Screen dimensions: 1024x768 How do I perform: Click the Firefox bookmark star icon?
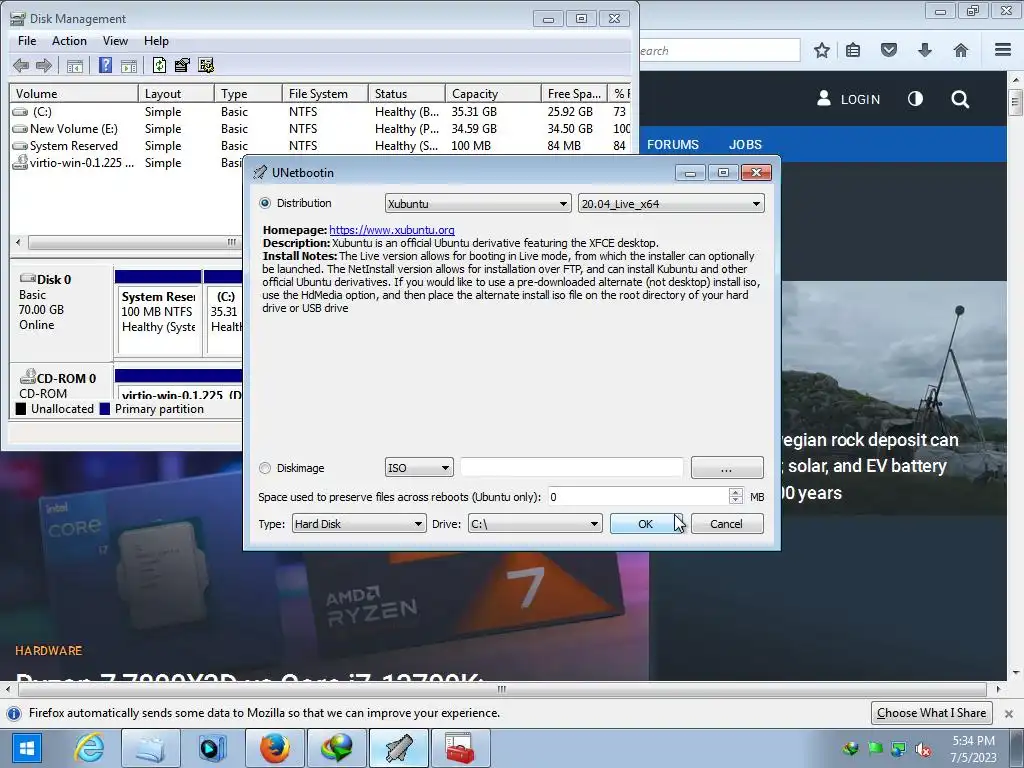(x=822, y=50)
